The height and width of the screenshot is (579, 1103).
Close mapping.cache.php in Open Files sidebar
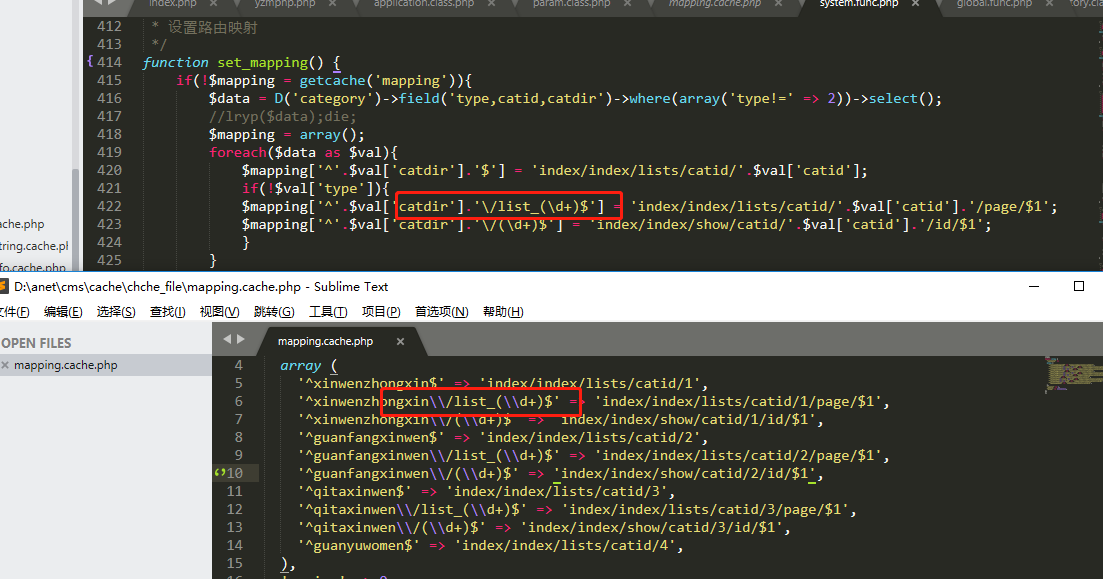(x=5, y=366)
